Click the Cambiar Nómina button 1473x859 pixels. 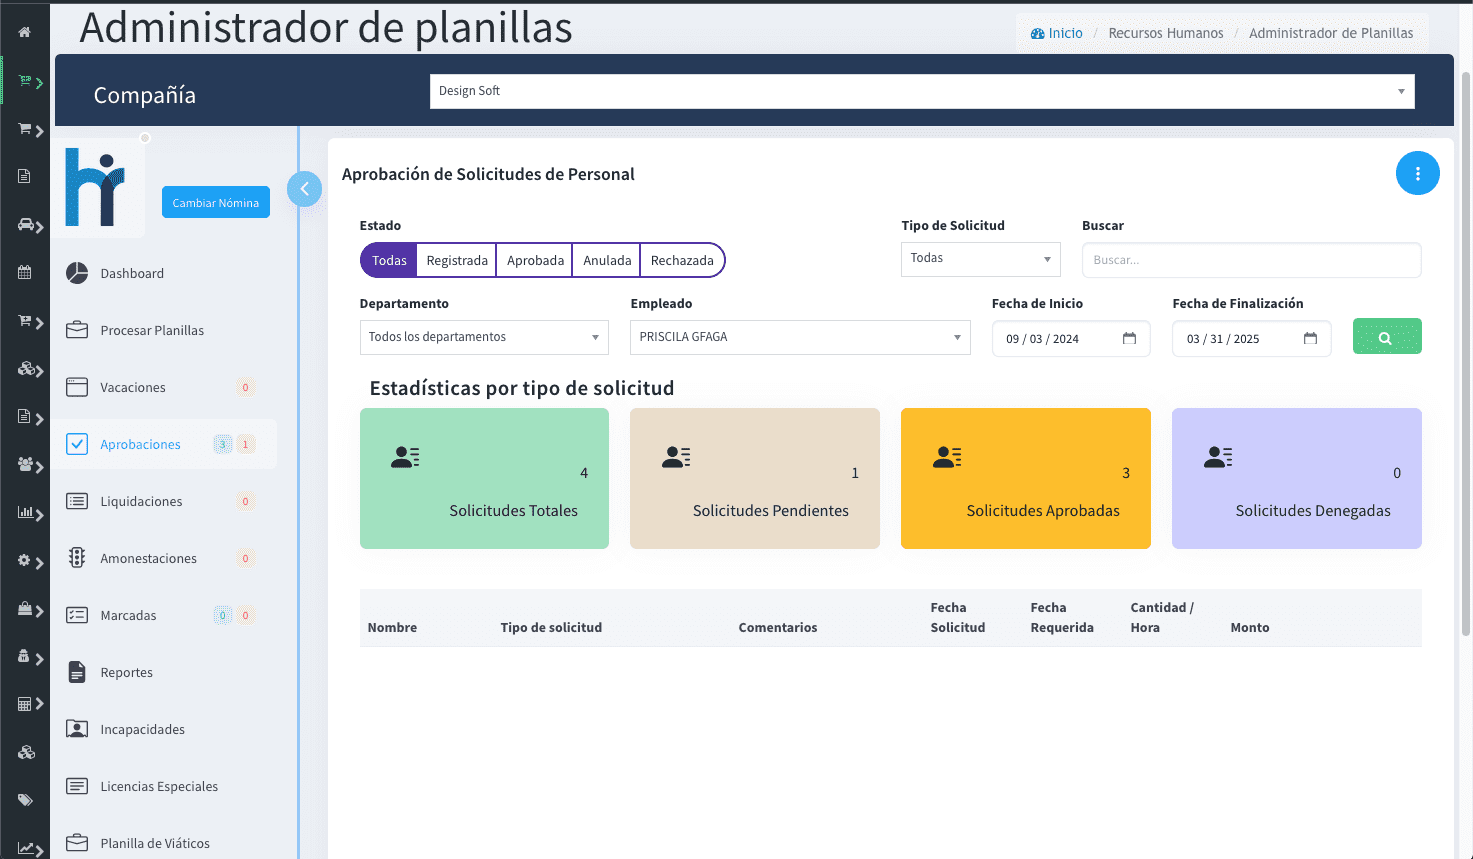point(215,201)
